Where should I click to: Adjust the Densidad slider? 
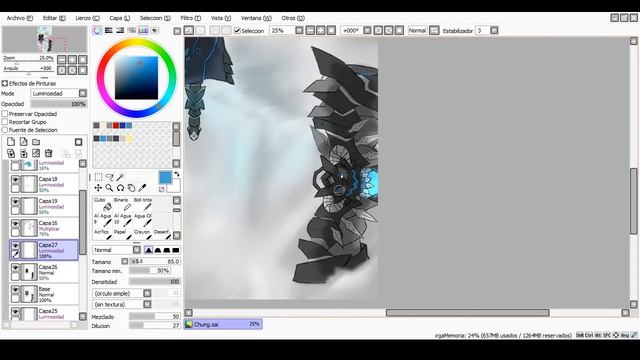[155, 282]
